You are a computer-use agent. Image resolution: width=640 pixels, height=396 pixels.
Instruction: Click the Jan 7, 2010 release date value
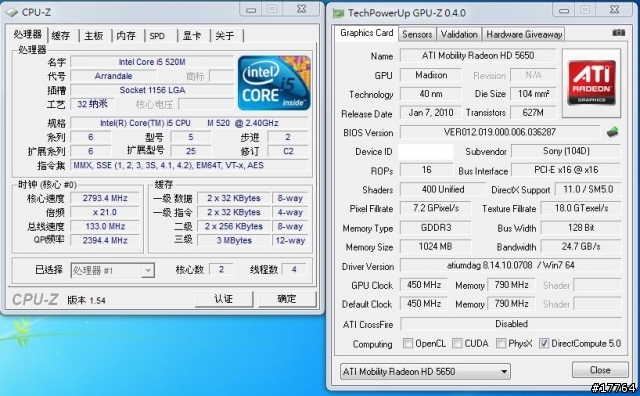pos(431,113)
